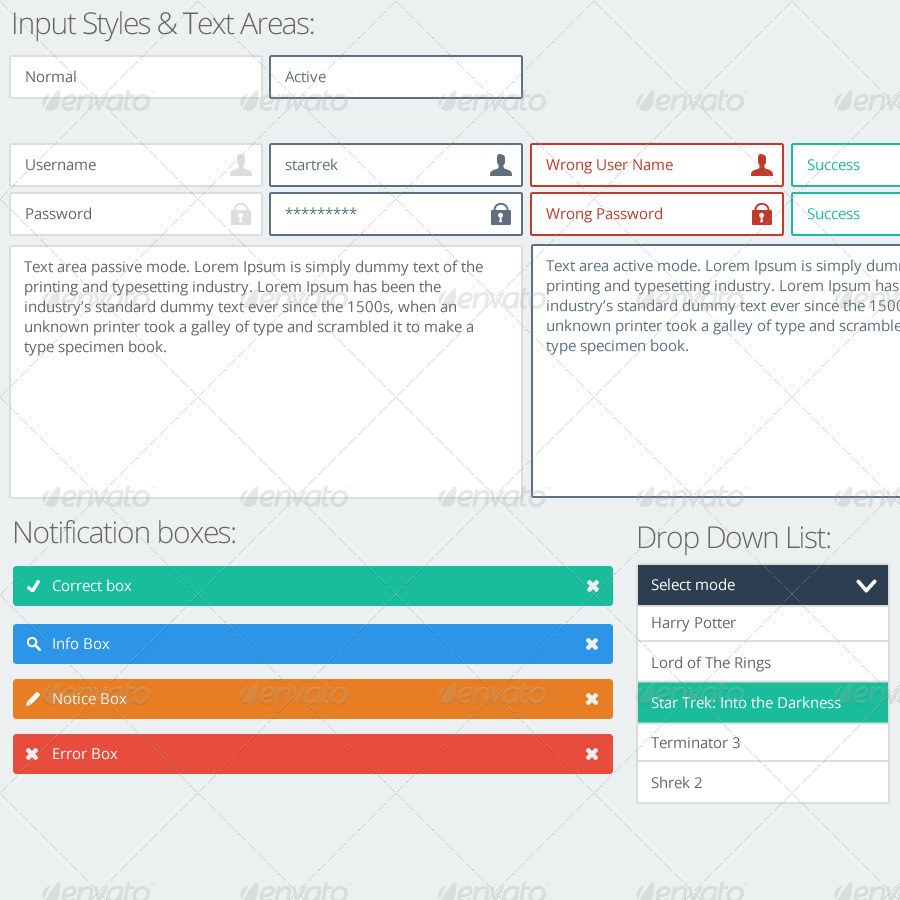Screen dimensions: 900x900
Task: Choose Terminator 3 from the drop down list
Action: point(762,742)
